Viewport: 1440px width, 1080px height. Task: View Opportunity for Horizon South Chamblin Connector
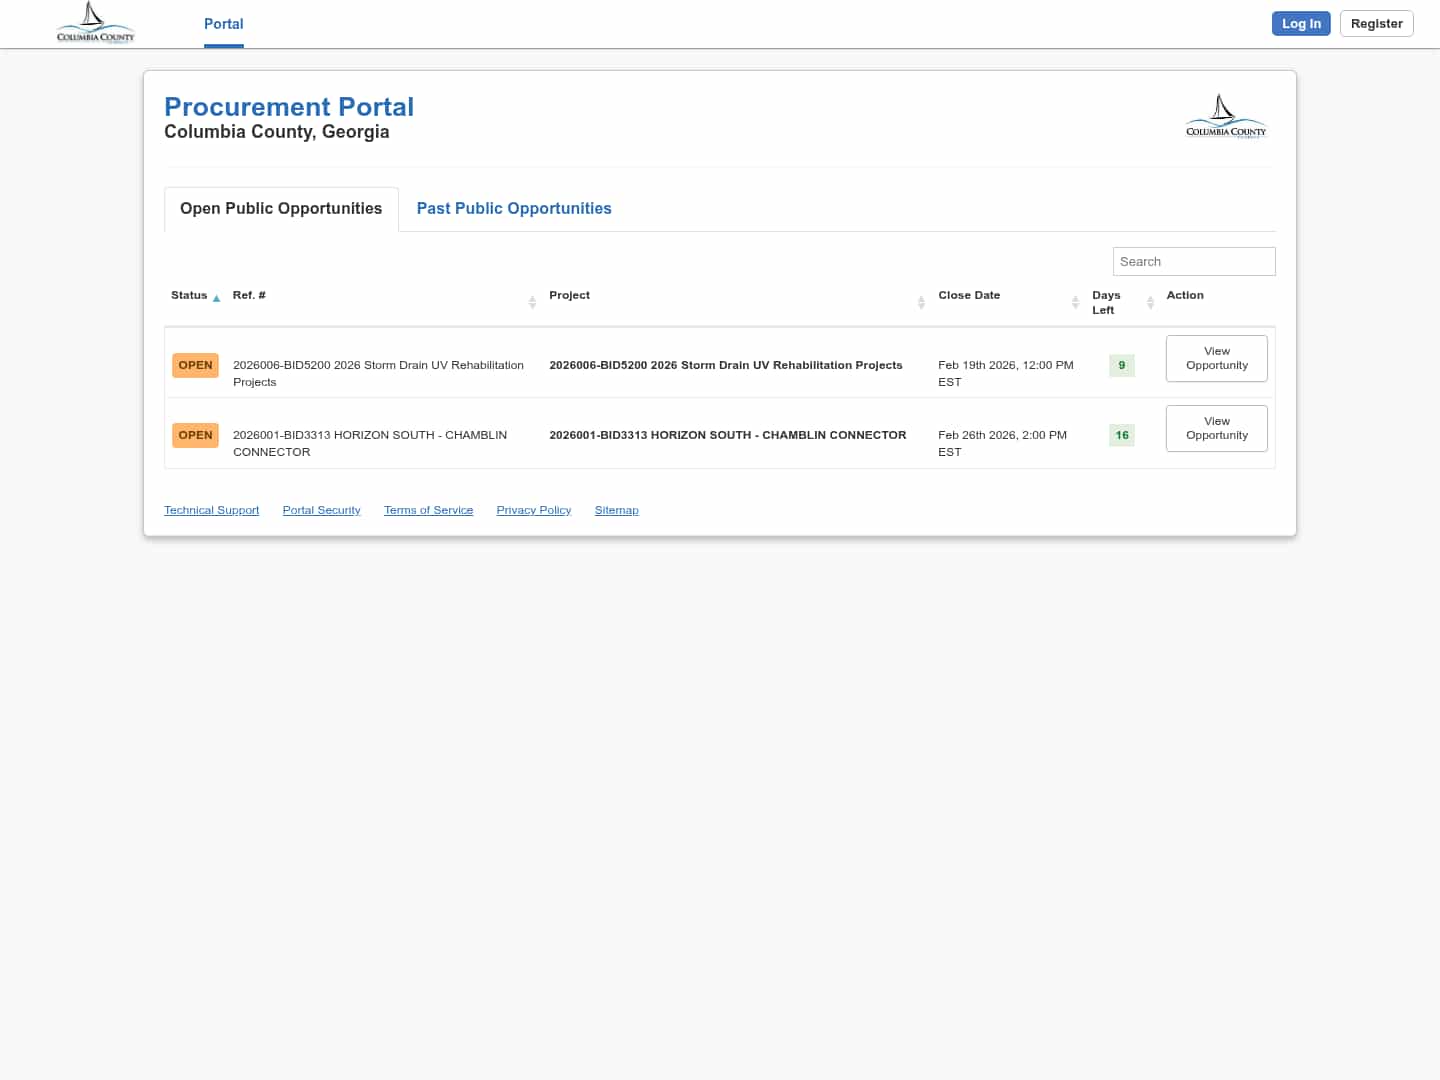[x=1216, y=428]
